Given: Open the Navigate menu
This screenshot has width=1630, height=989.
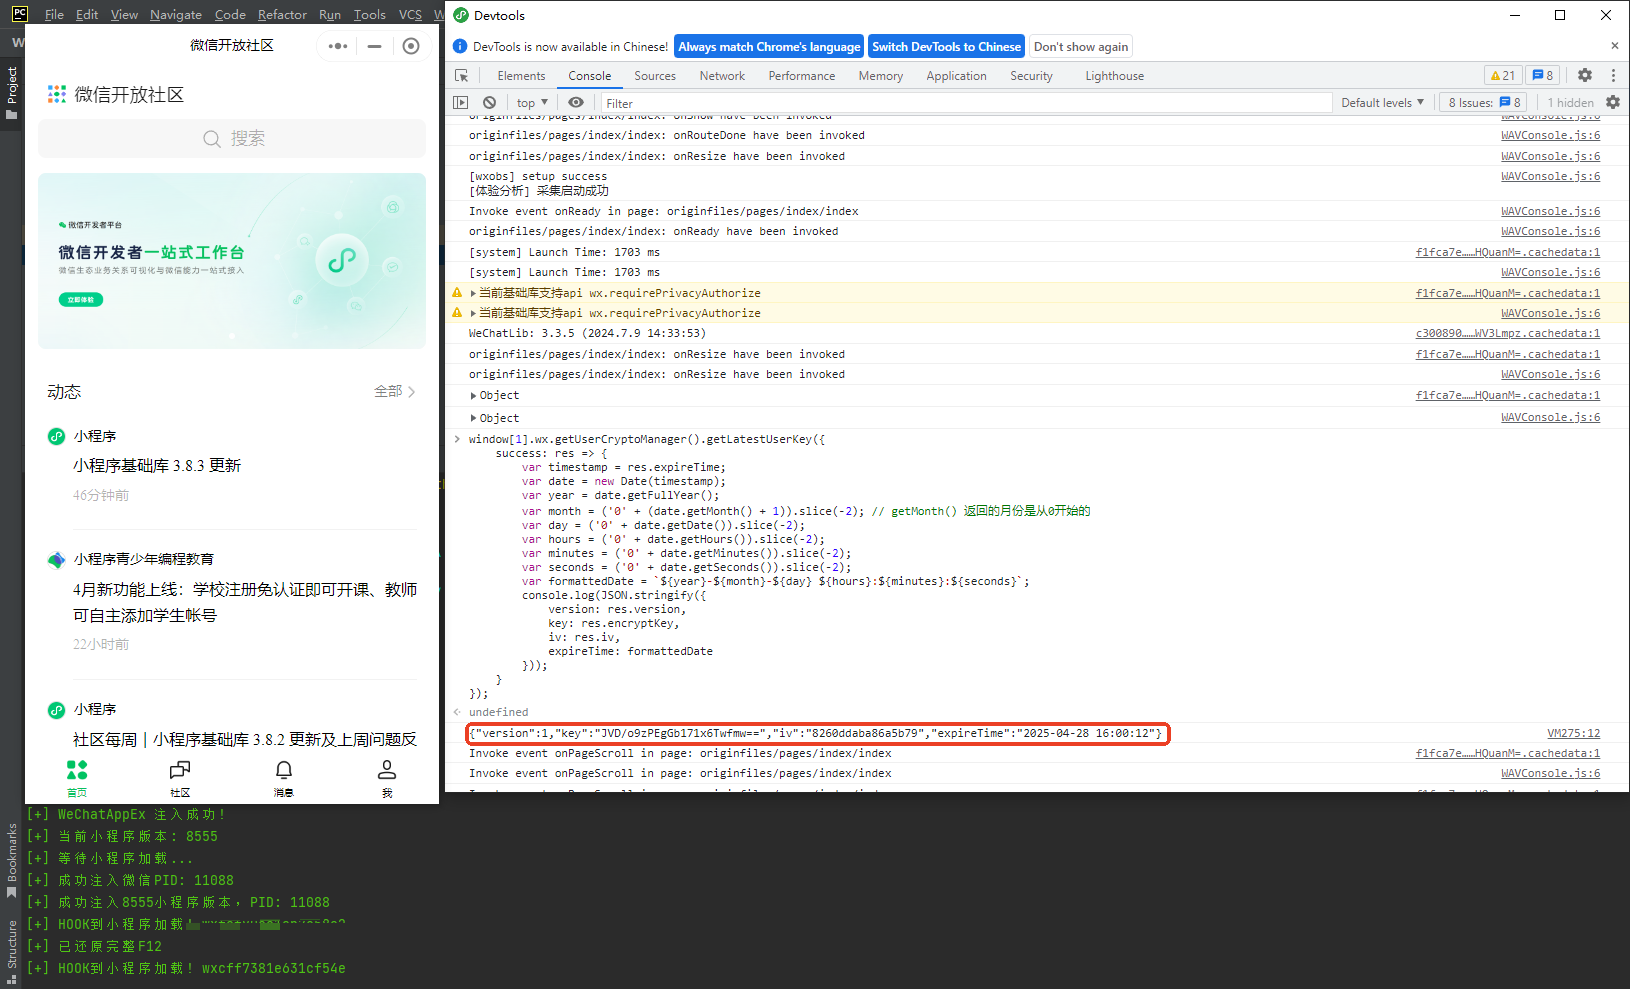Looking at the screenshot, I should pyautogui.click(x=176, y=14).
